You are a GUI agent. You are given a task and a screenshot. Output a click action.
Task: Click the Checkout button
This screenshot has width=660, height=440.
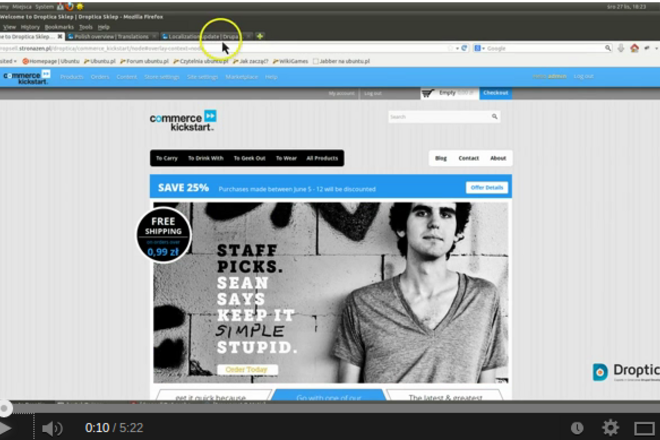(x=495, y=93)
